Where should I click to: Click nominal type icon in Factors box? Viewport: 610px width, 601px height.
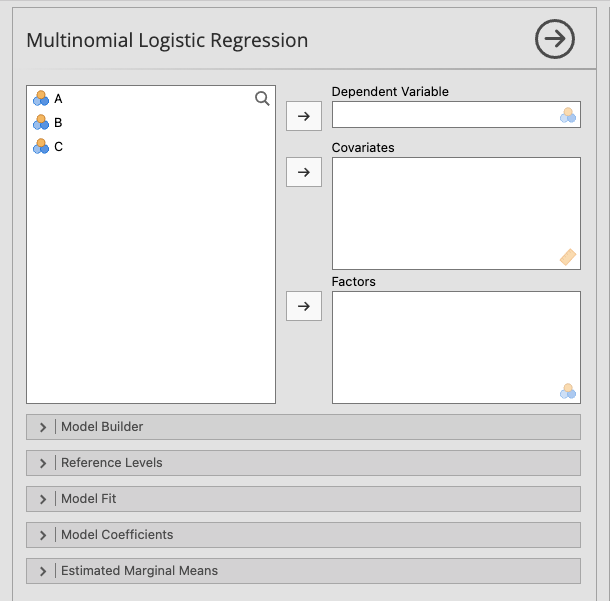(568, 391)
